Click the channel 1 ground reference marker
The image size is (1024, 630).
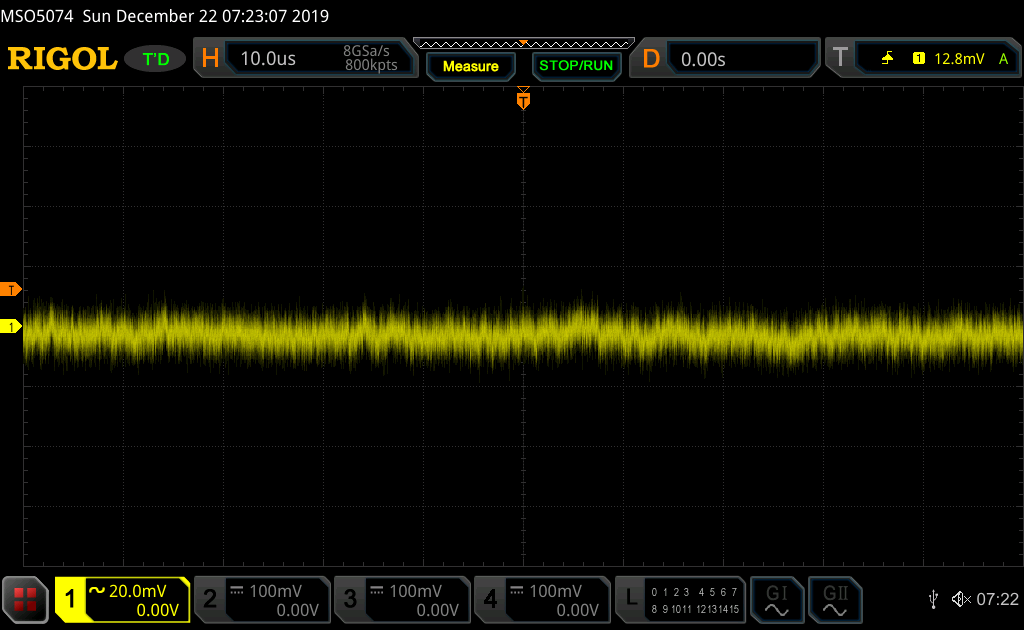pos(12,326)
